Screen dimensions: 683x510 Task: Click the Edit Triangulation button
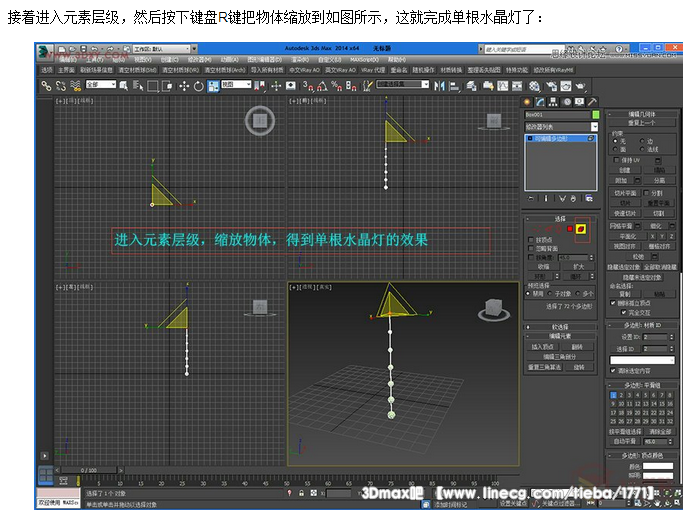click(x=561, y=357)
